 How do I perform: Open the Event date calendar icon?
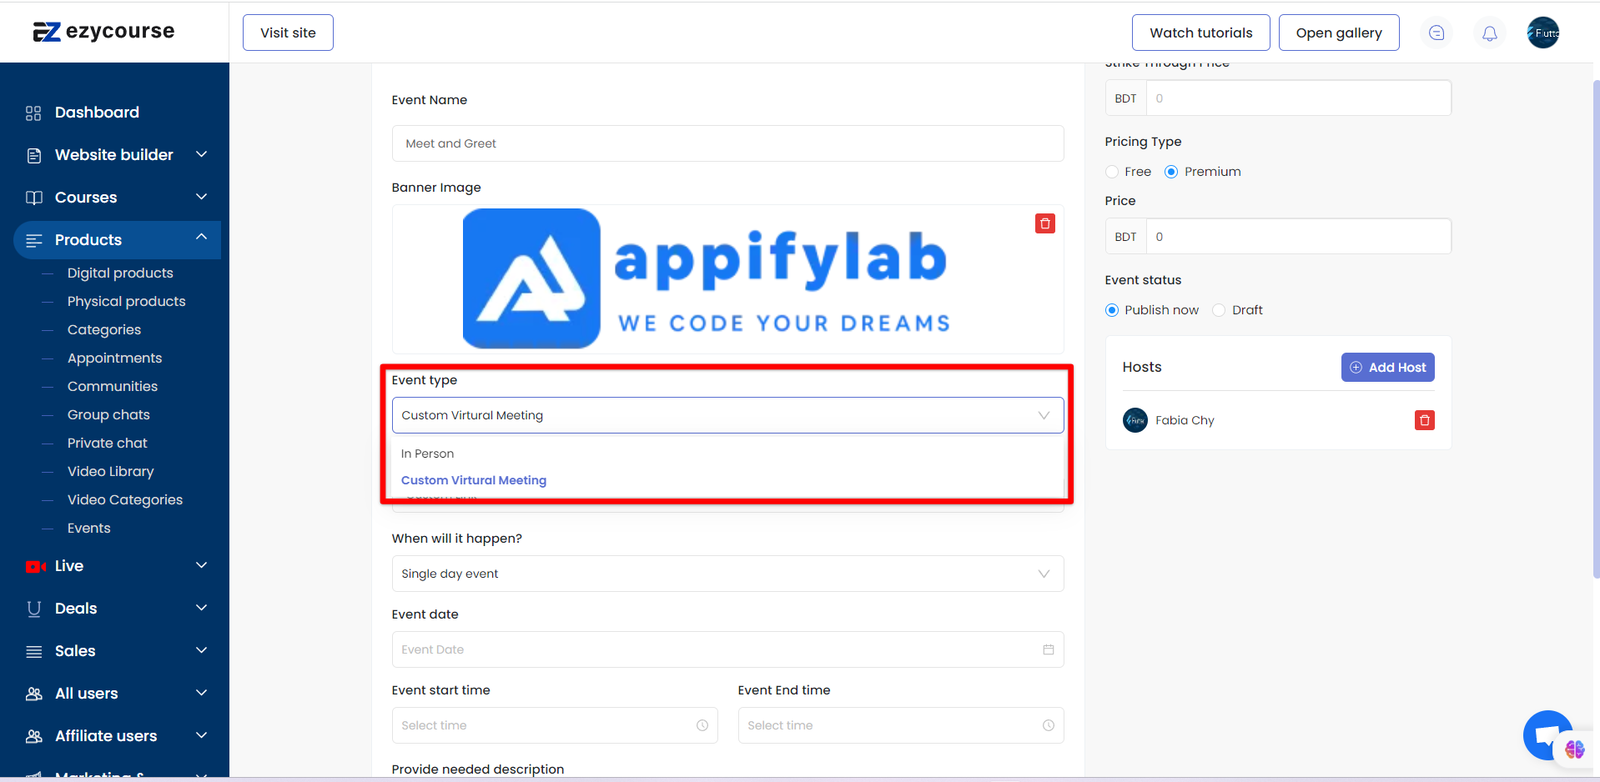coord(1048,650)
